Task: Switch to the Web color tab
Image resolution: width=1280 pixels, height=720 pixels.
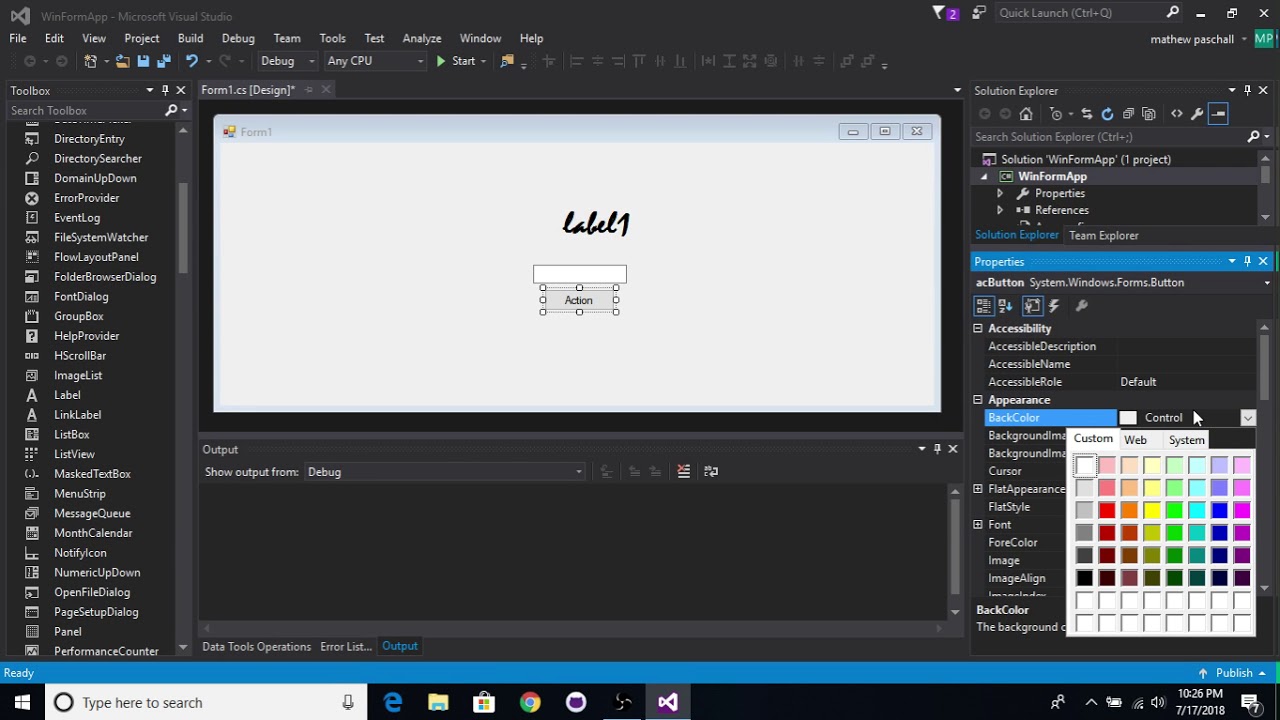Action: coord(1135,440)
